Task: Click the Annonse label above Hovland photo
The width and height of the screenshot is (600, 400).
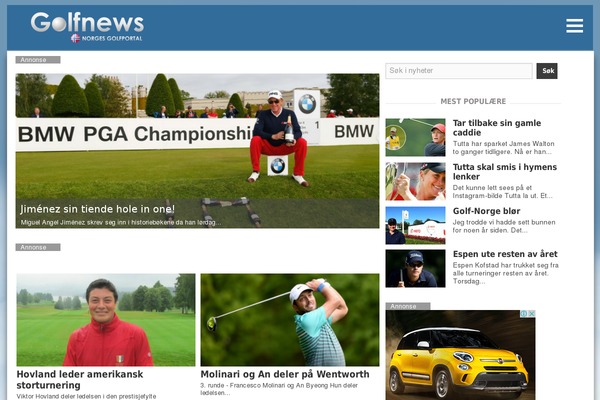Action: 38,247
